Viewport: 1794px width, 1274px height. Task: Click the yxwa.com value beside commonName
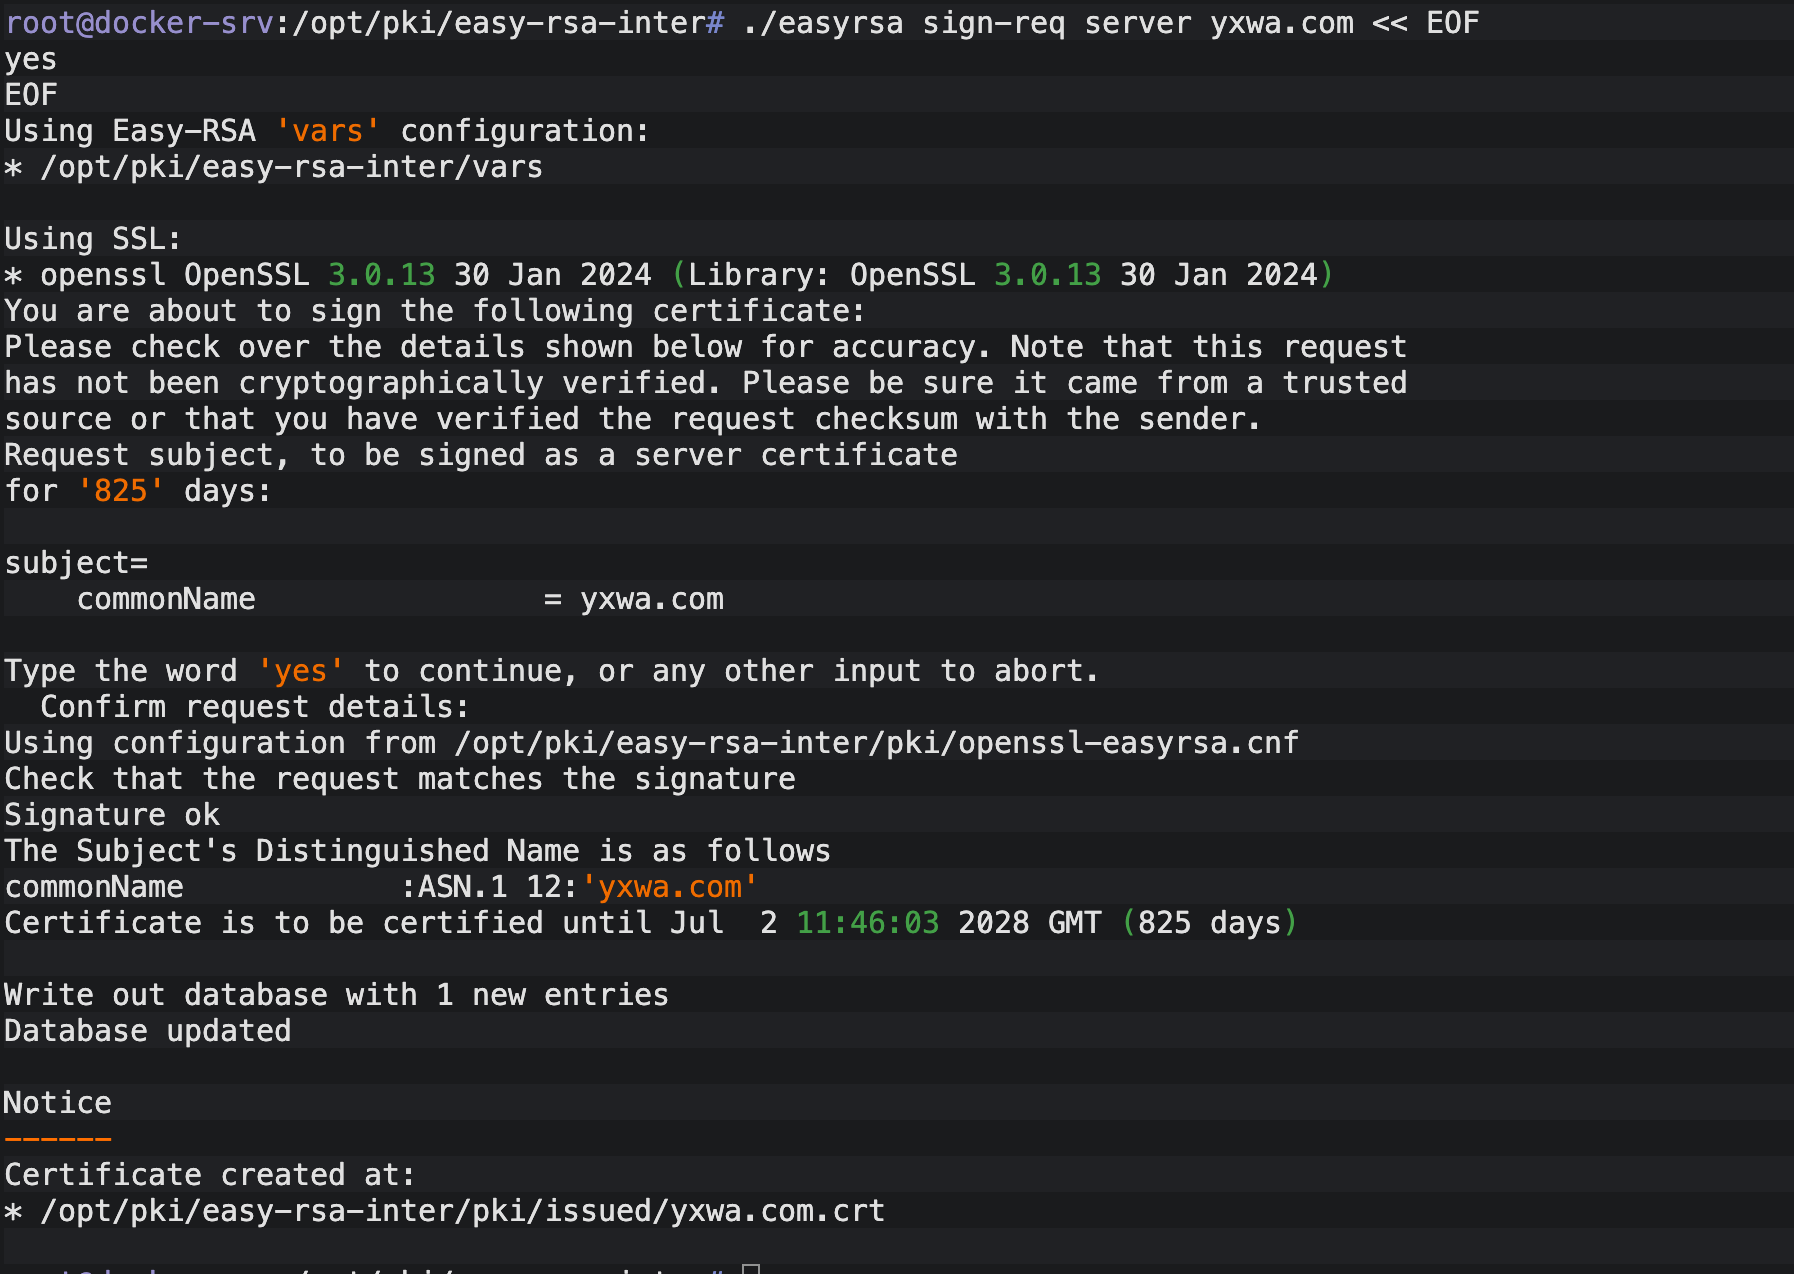[x=652, y=599]
